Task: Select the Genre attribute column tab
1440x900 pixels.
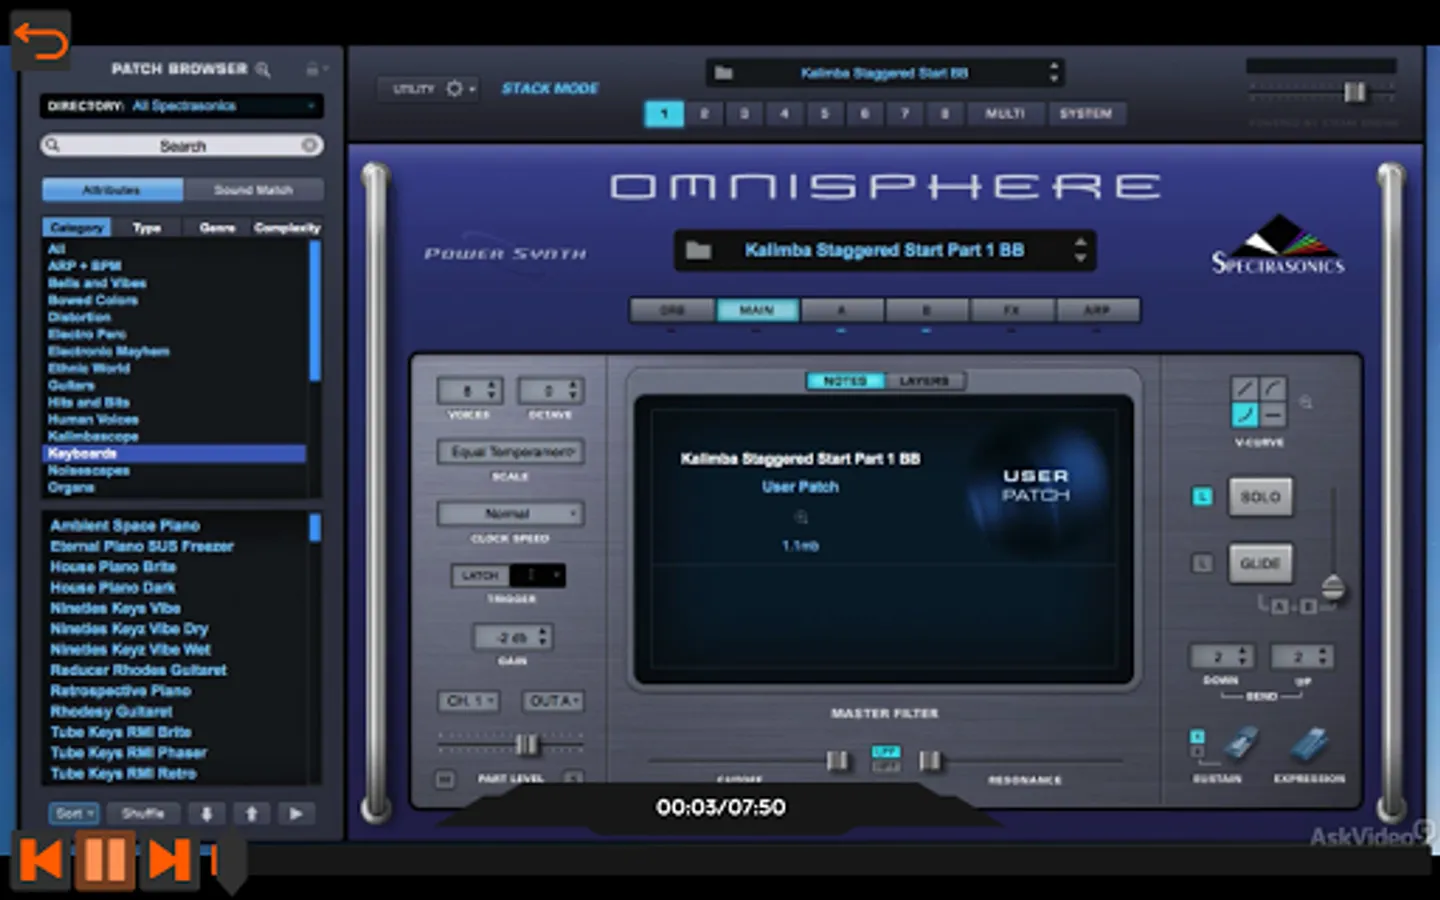Action: click(x=217, y=228)
